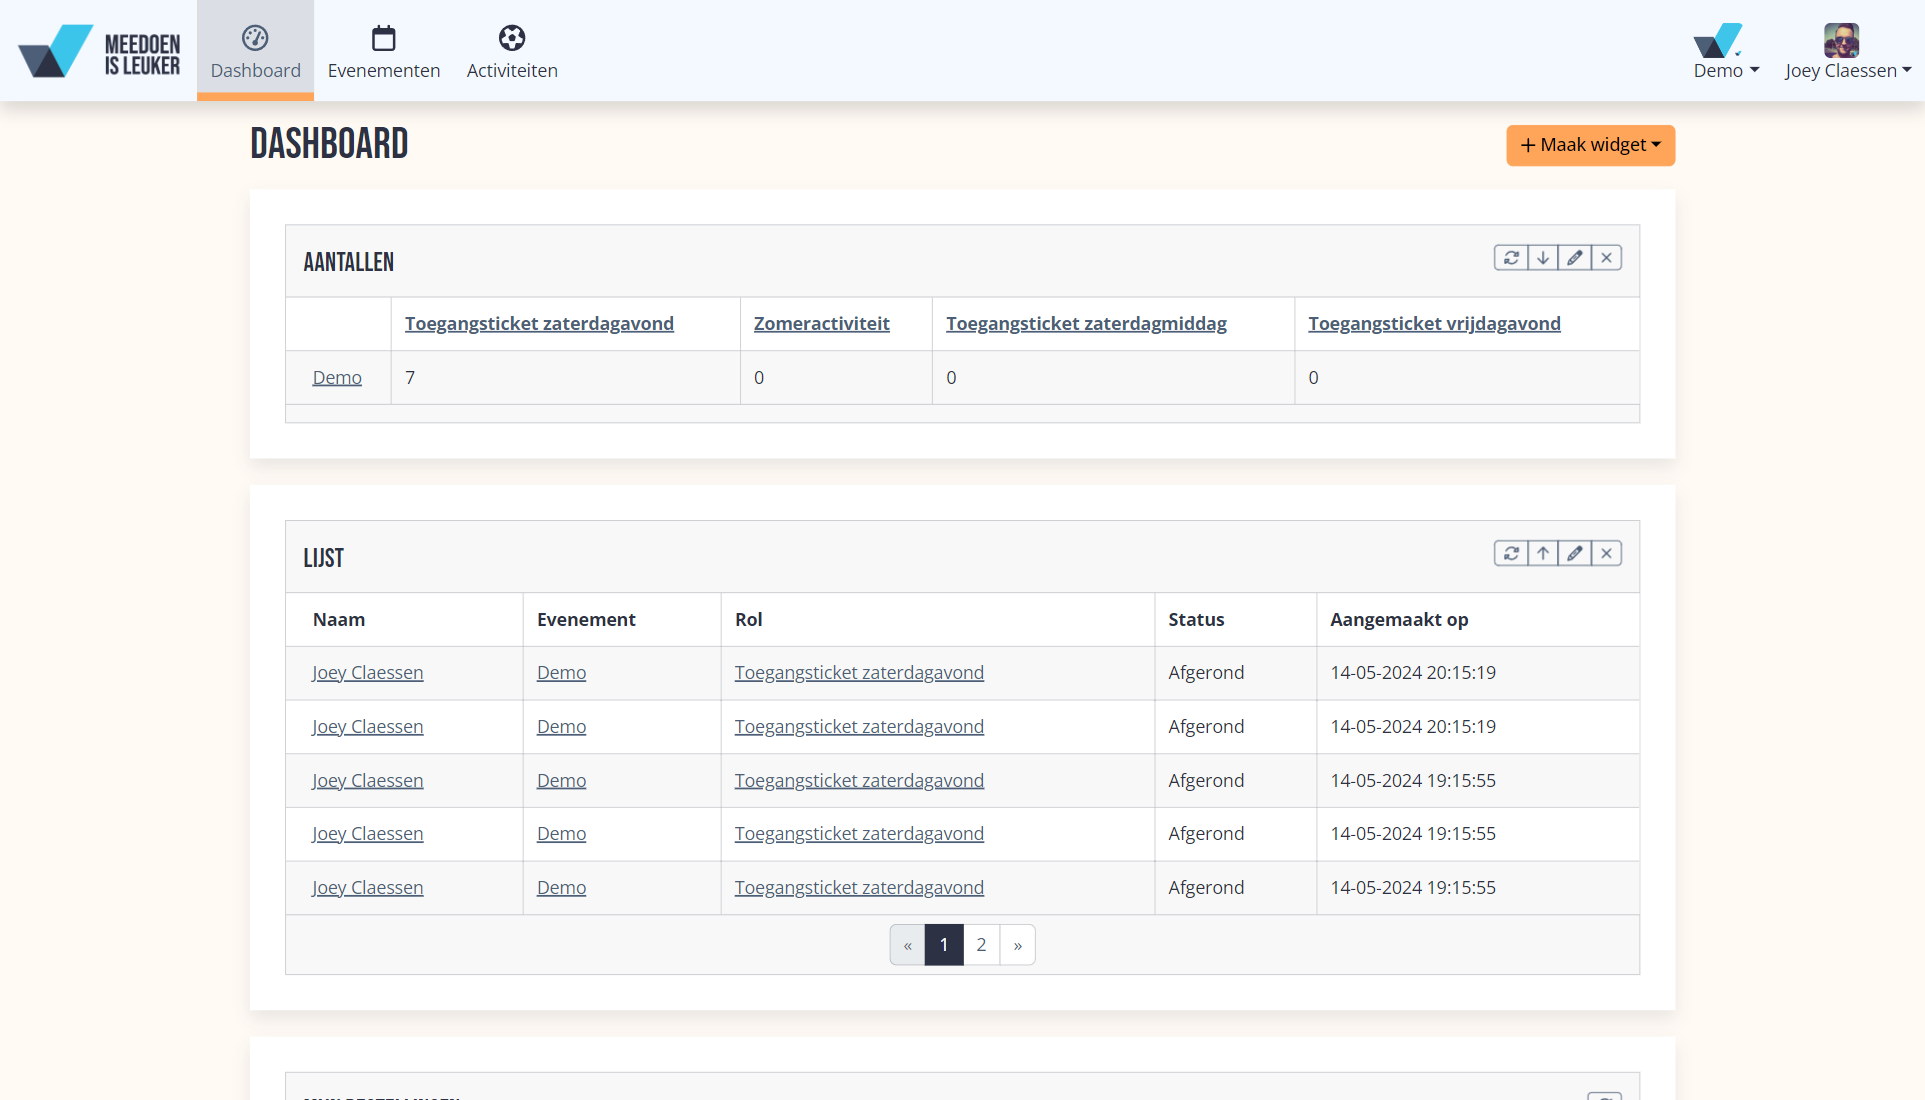Click next page arrow in pagination
The height and width of the screenshot is (1100, 1925).
(1017, 945)
